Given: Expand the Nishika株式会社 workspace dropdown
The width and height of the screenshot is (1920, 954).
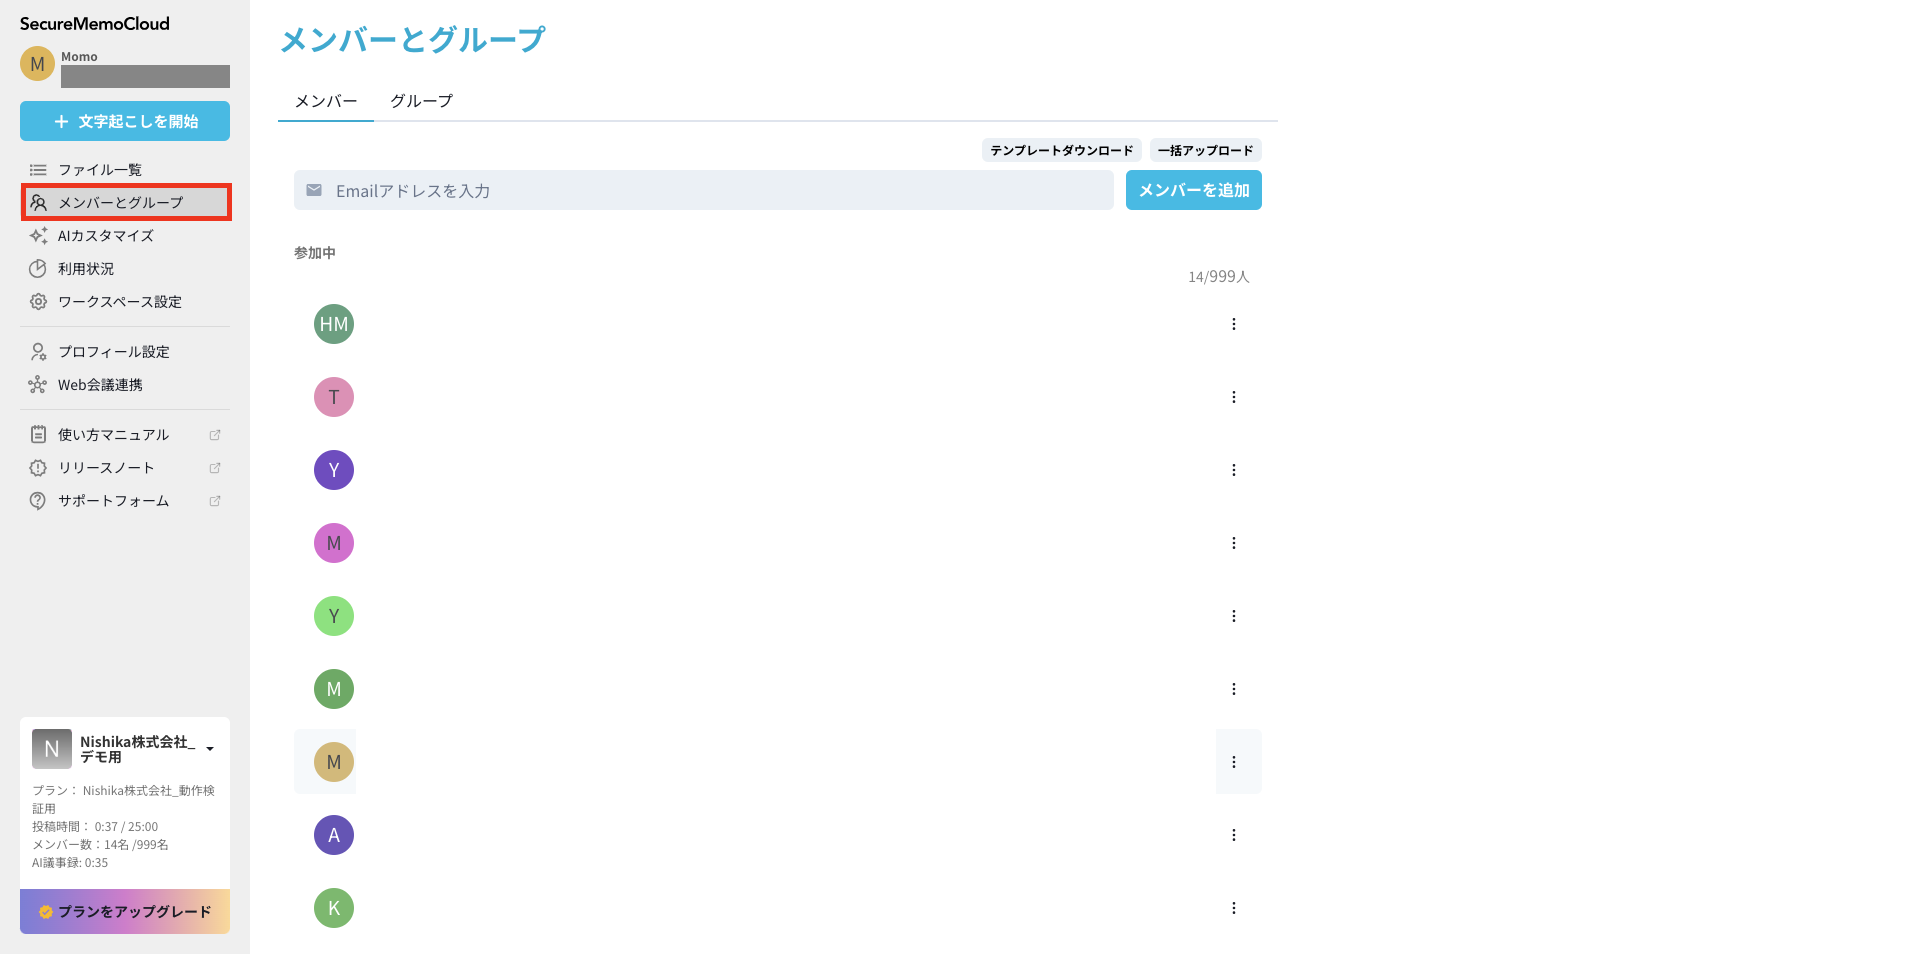Looking at the screenshot, I should [x=210, y=749].
